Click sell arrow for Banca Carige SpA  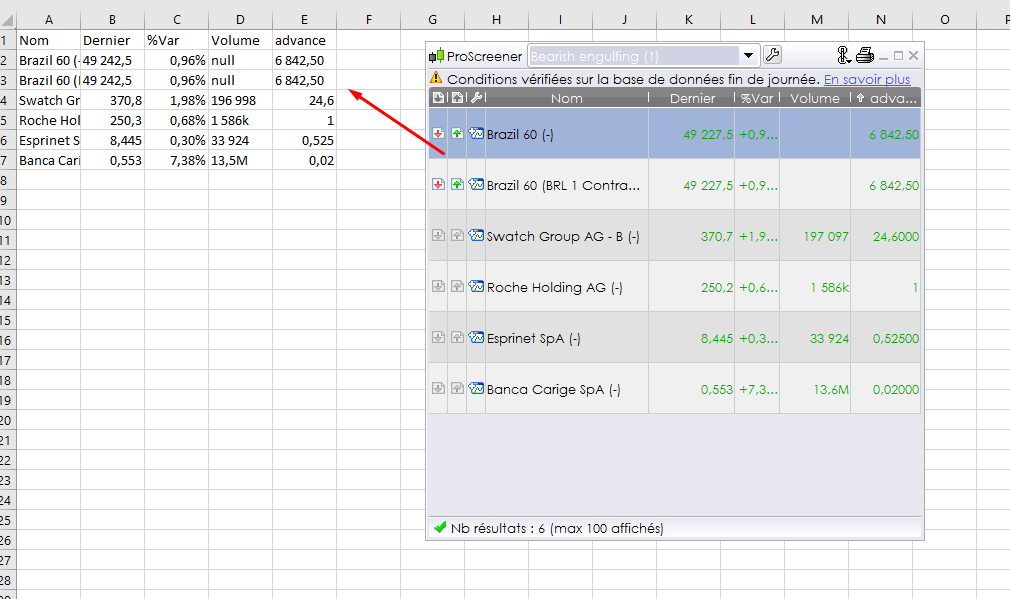click(x=438, y=388)
